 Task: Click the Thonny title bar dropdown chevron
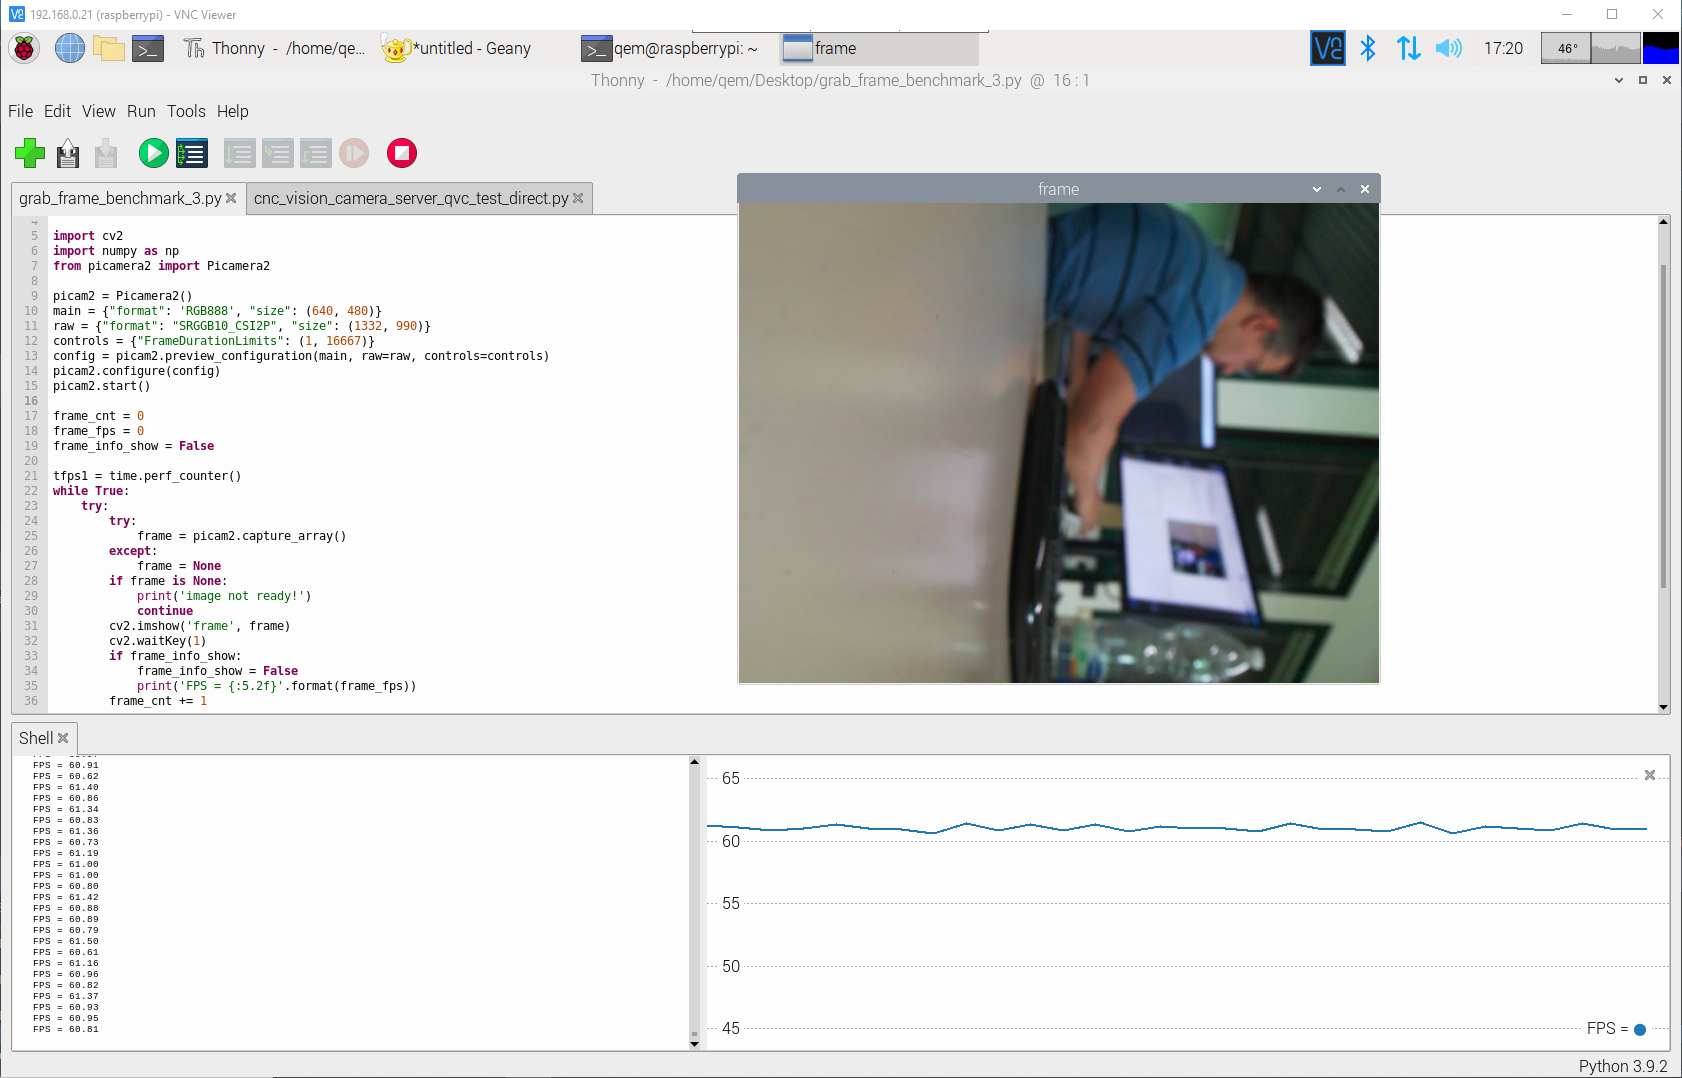[x=1619, y=80]
